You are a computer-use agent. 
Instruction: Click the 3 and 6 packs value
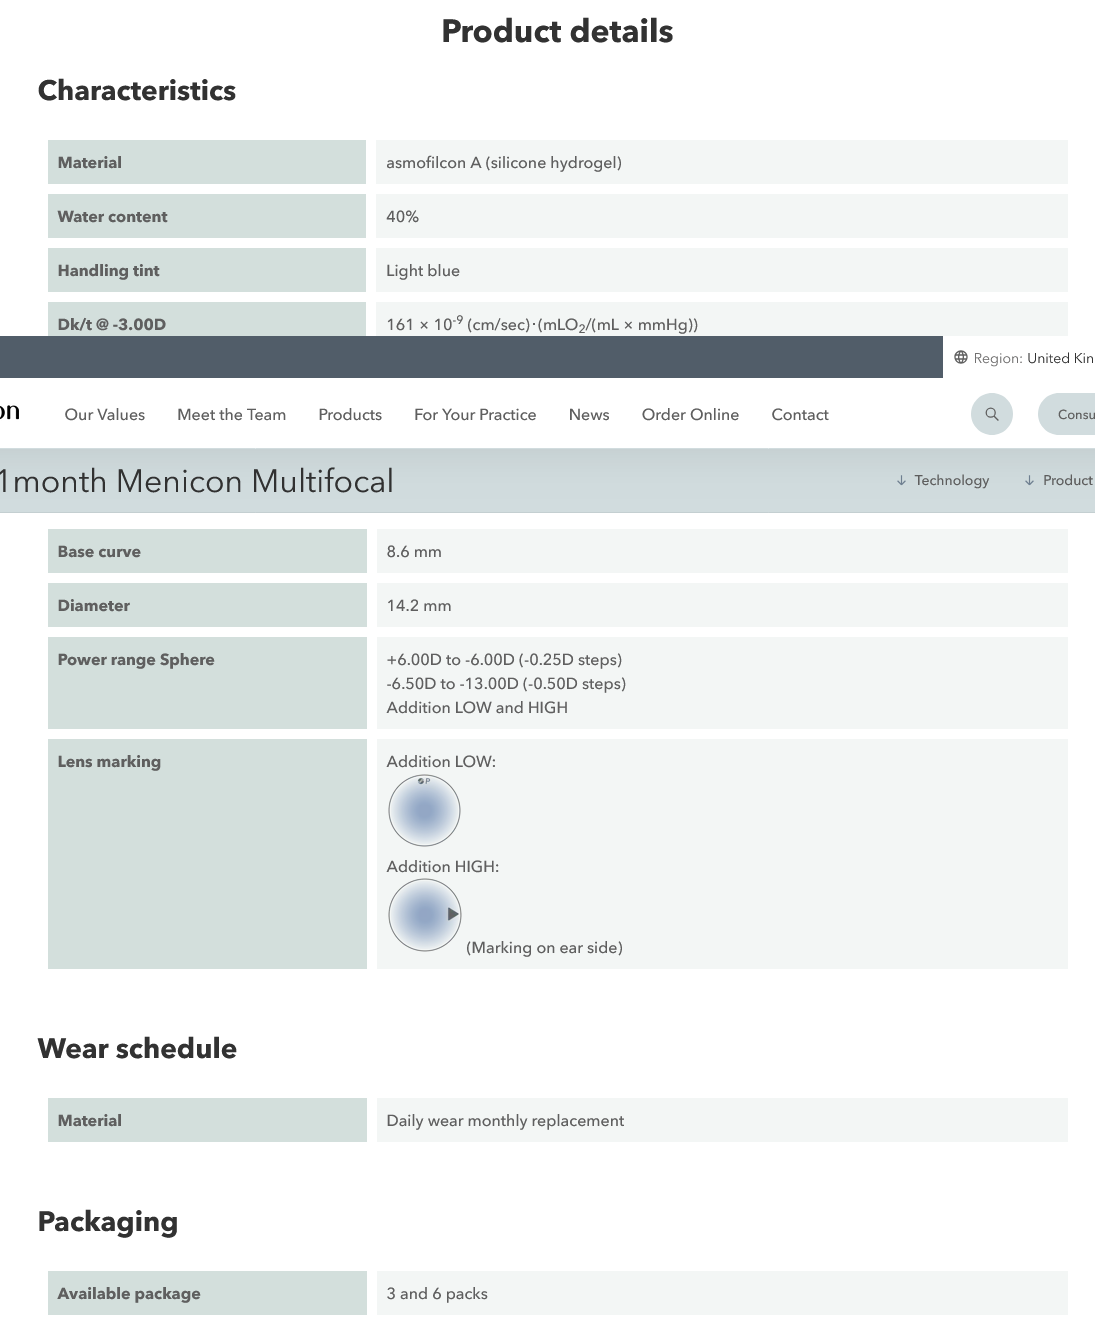[437, 1294]
